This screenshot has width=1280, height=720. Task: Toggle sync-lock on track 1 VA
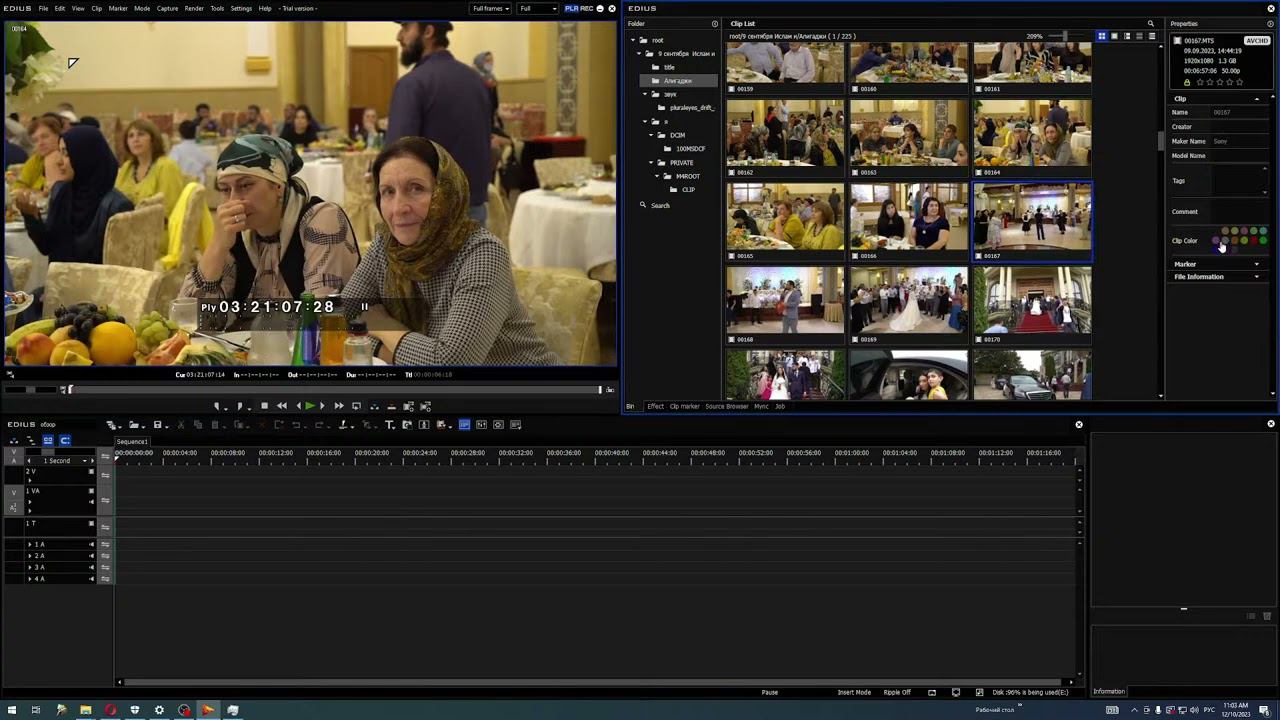tap(105, 500)
